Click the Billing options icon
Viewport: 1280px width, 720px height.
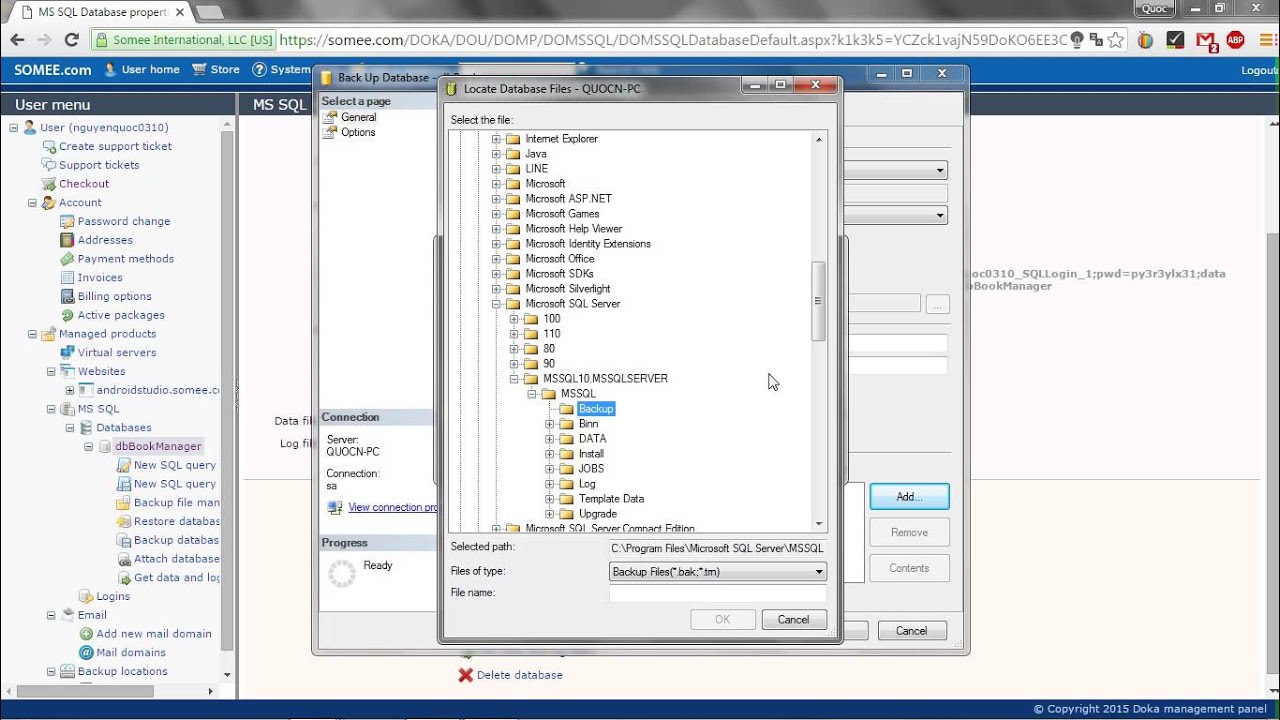67,296
